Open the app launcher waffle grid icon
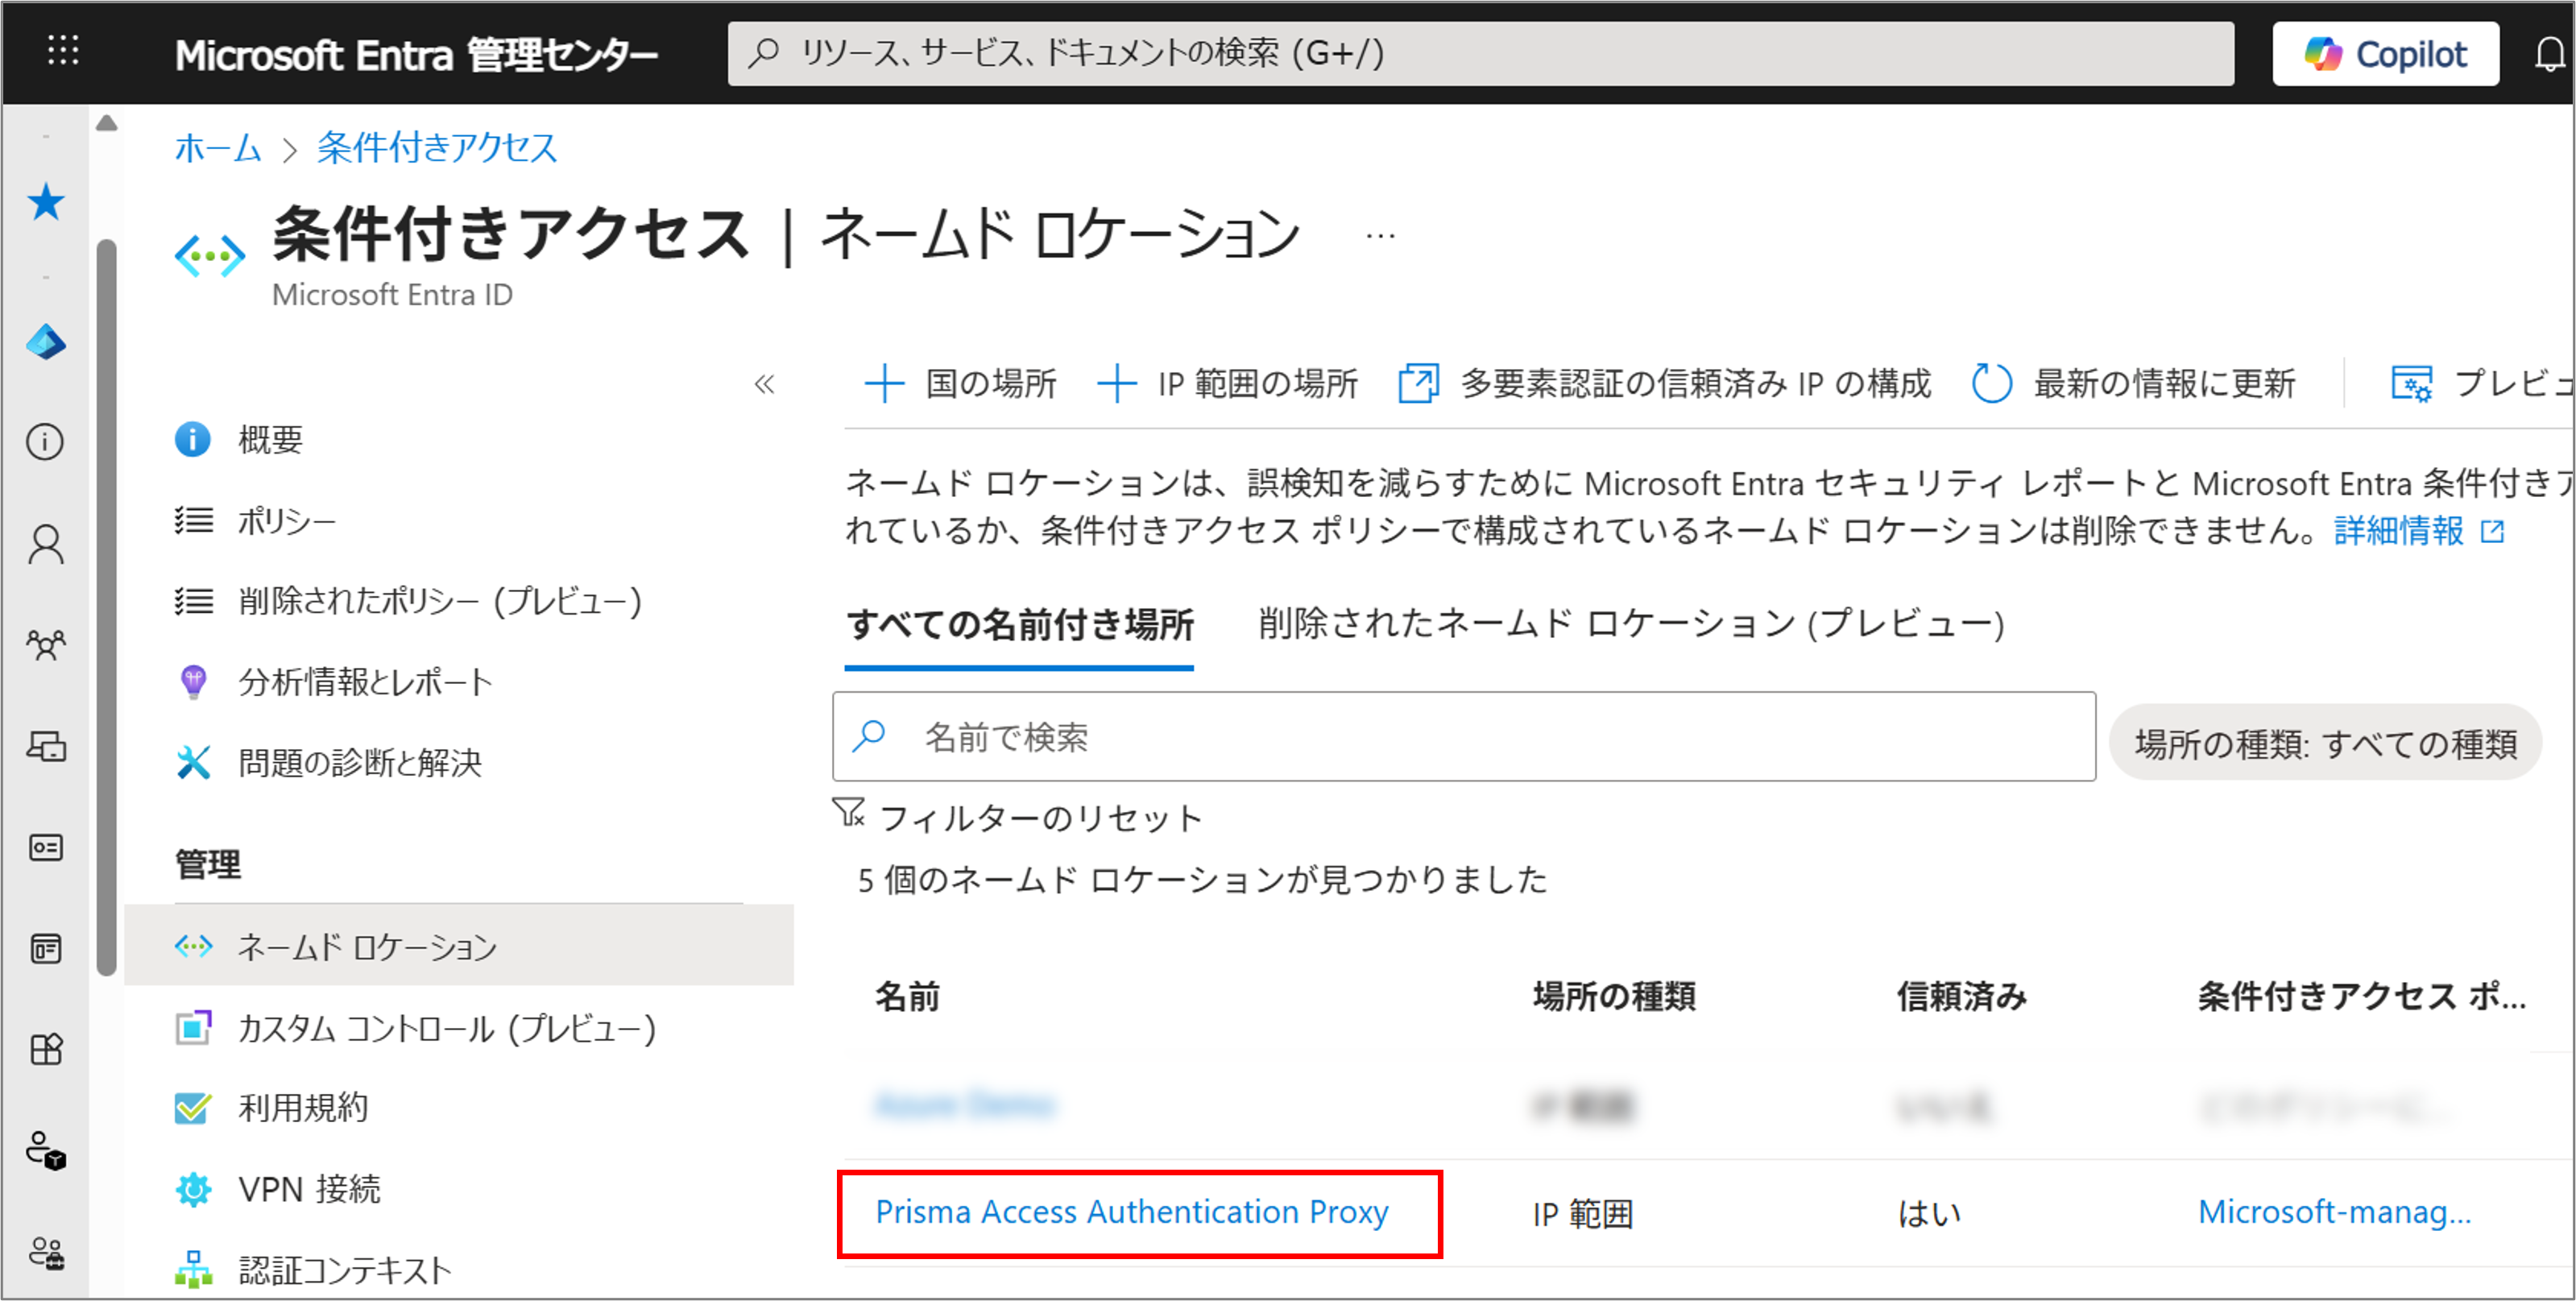Viewport: 2576px width, 1301px height. 63,51
